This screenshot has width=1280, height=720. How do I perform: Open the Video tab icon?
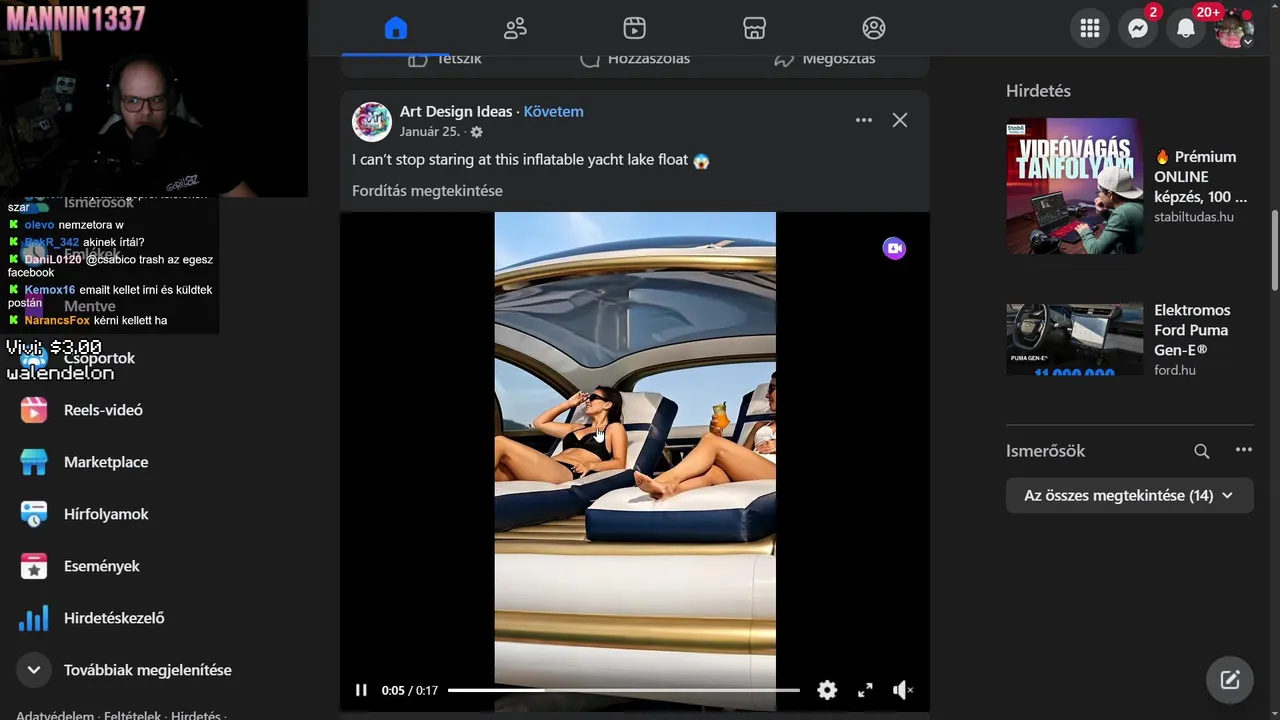point(634,28)
